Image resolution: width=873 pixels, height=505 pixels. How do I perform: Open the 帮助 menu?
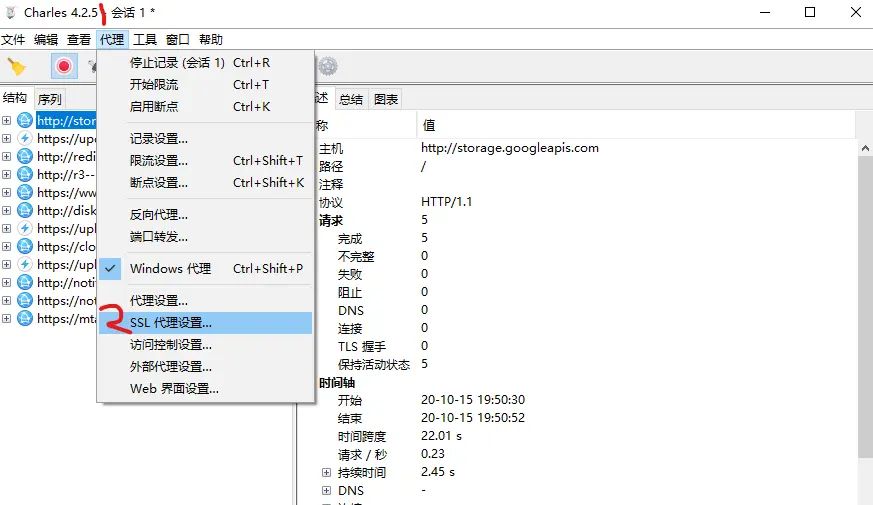(x=211, y=40)
